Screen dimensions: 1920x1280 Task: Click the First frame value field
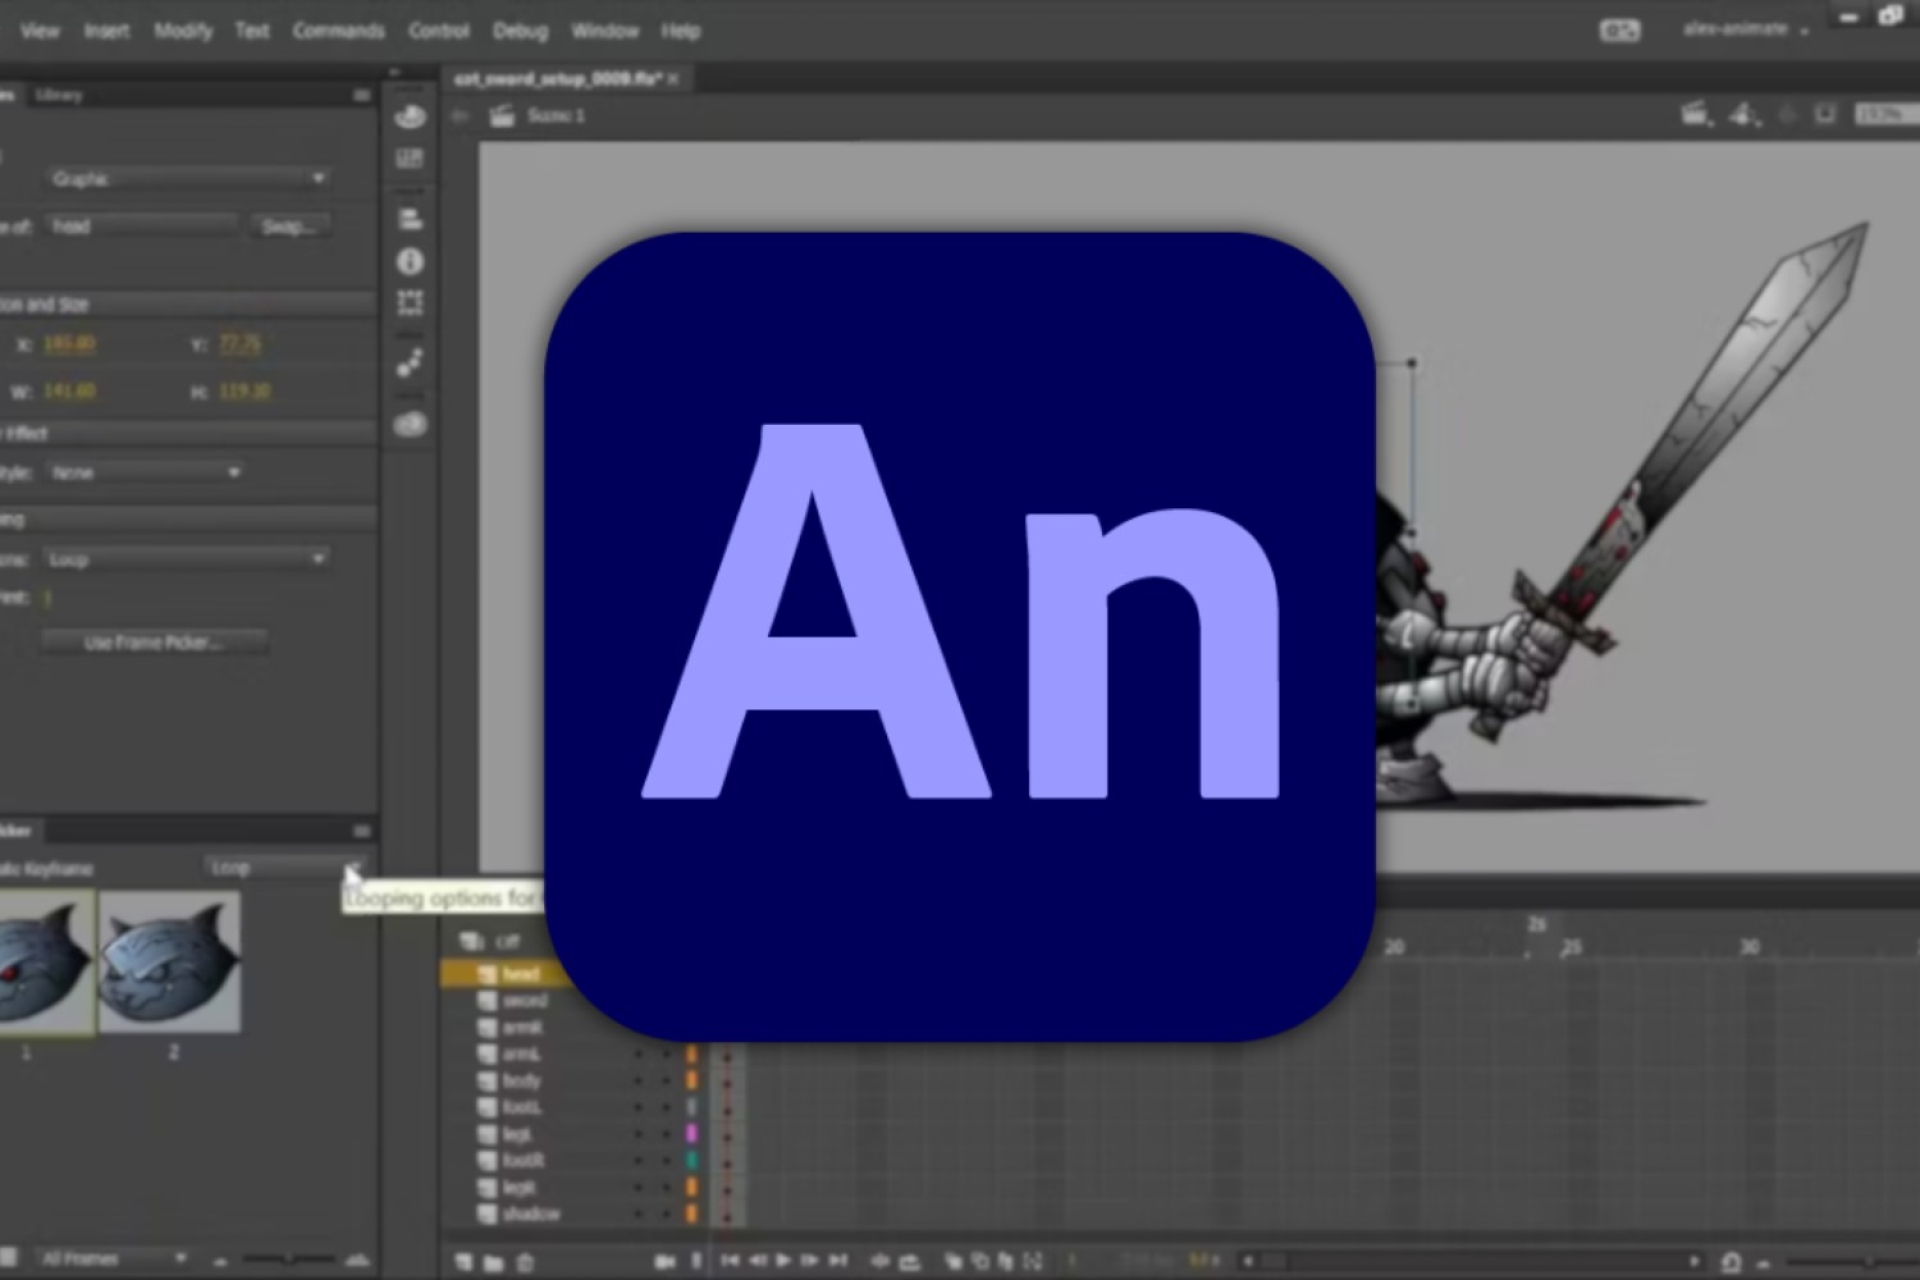click(x=47, y=598)
